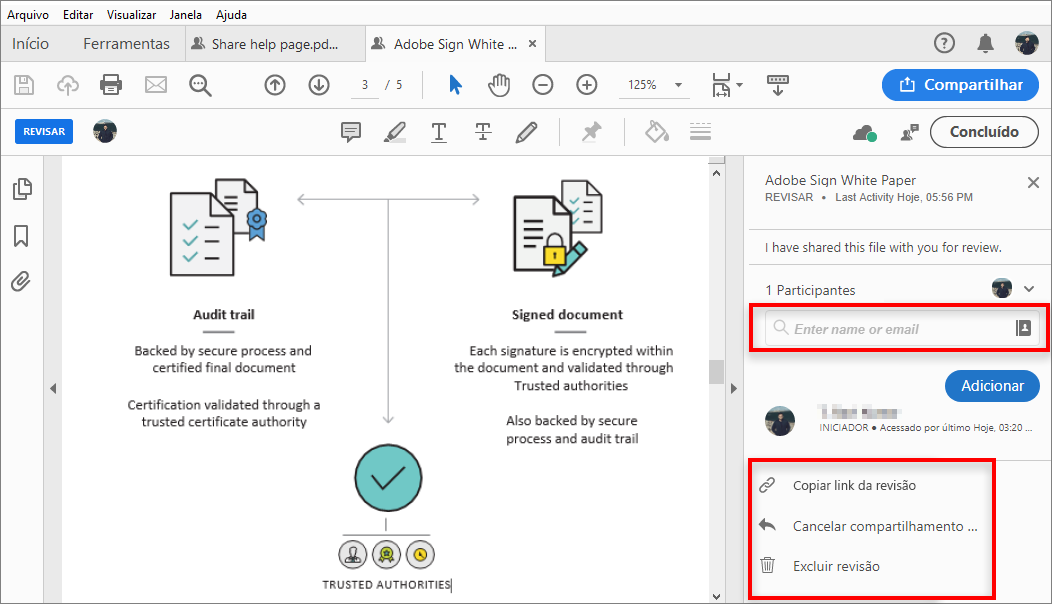The image size is (1052, 604).
Task: Expand the participants list chevron
Action: 1029,289
